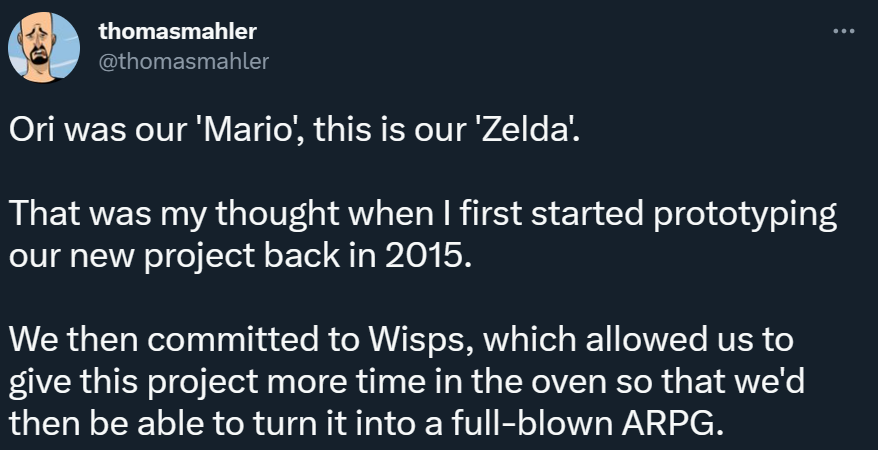The image size is (878, 450).
Task: Open the tweet's more options menu
Action: tap(844, 32)
